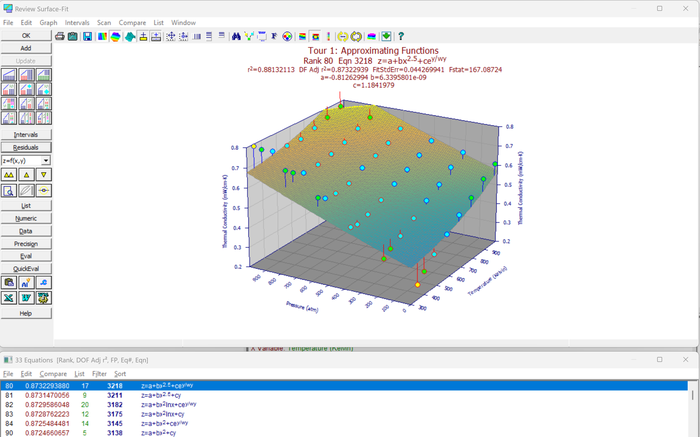
Task: Click the rainbow stripes toolbar icon
Action: 302,37
